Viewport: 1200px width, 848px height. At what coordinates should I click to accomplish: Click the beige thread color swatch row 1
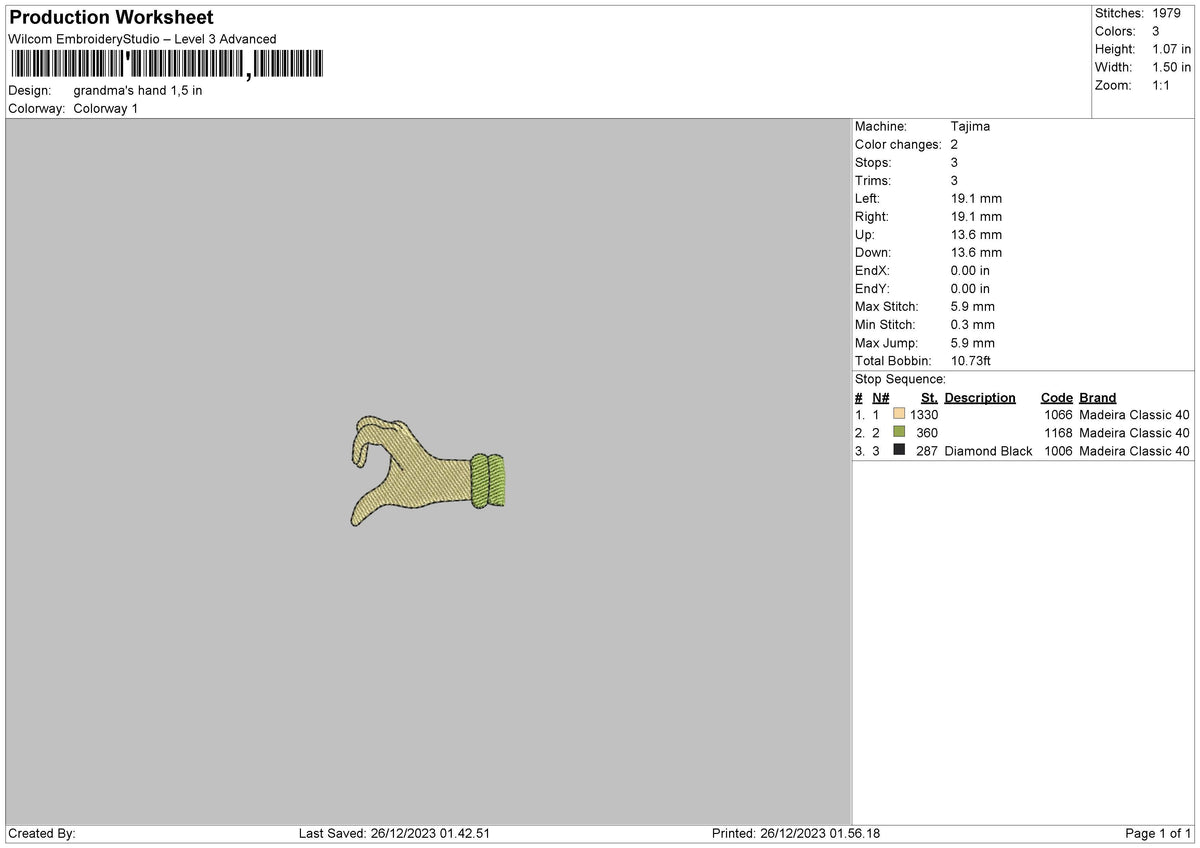point(899,414)
